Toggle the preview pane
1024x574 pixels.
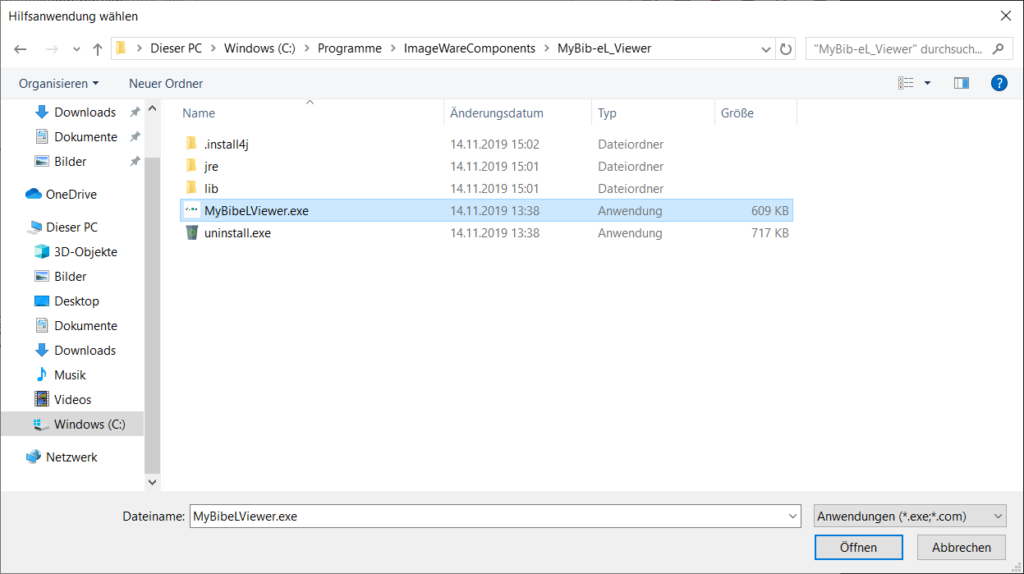961,83
